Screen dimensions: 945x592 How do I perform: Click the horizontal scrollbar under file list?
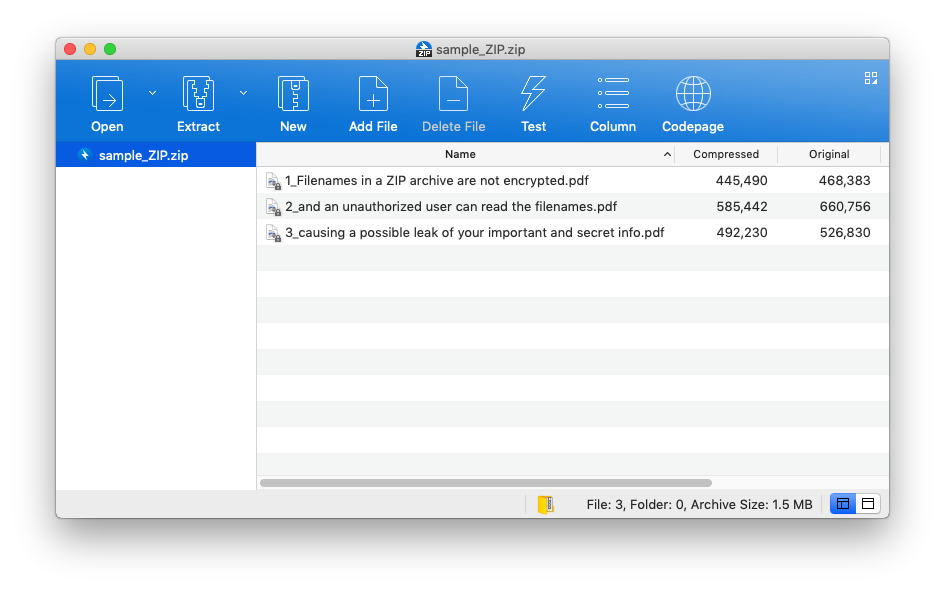coord(486,483)
